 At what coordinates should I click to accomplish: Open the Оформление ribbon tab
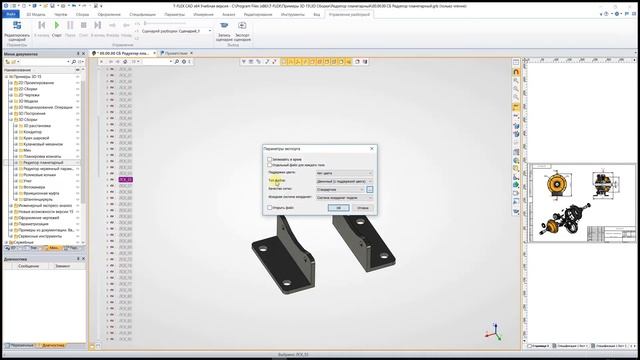(109, 14)
